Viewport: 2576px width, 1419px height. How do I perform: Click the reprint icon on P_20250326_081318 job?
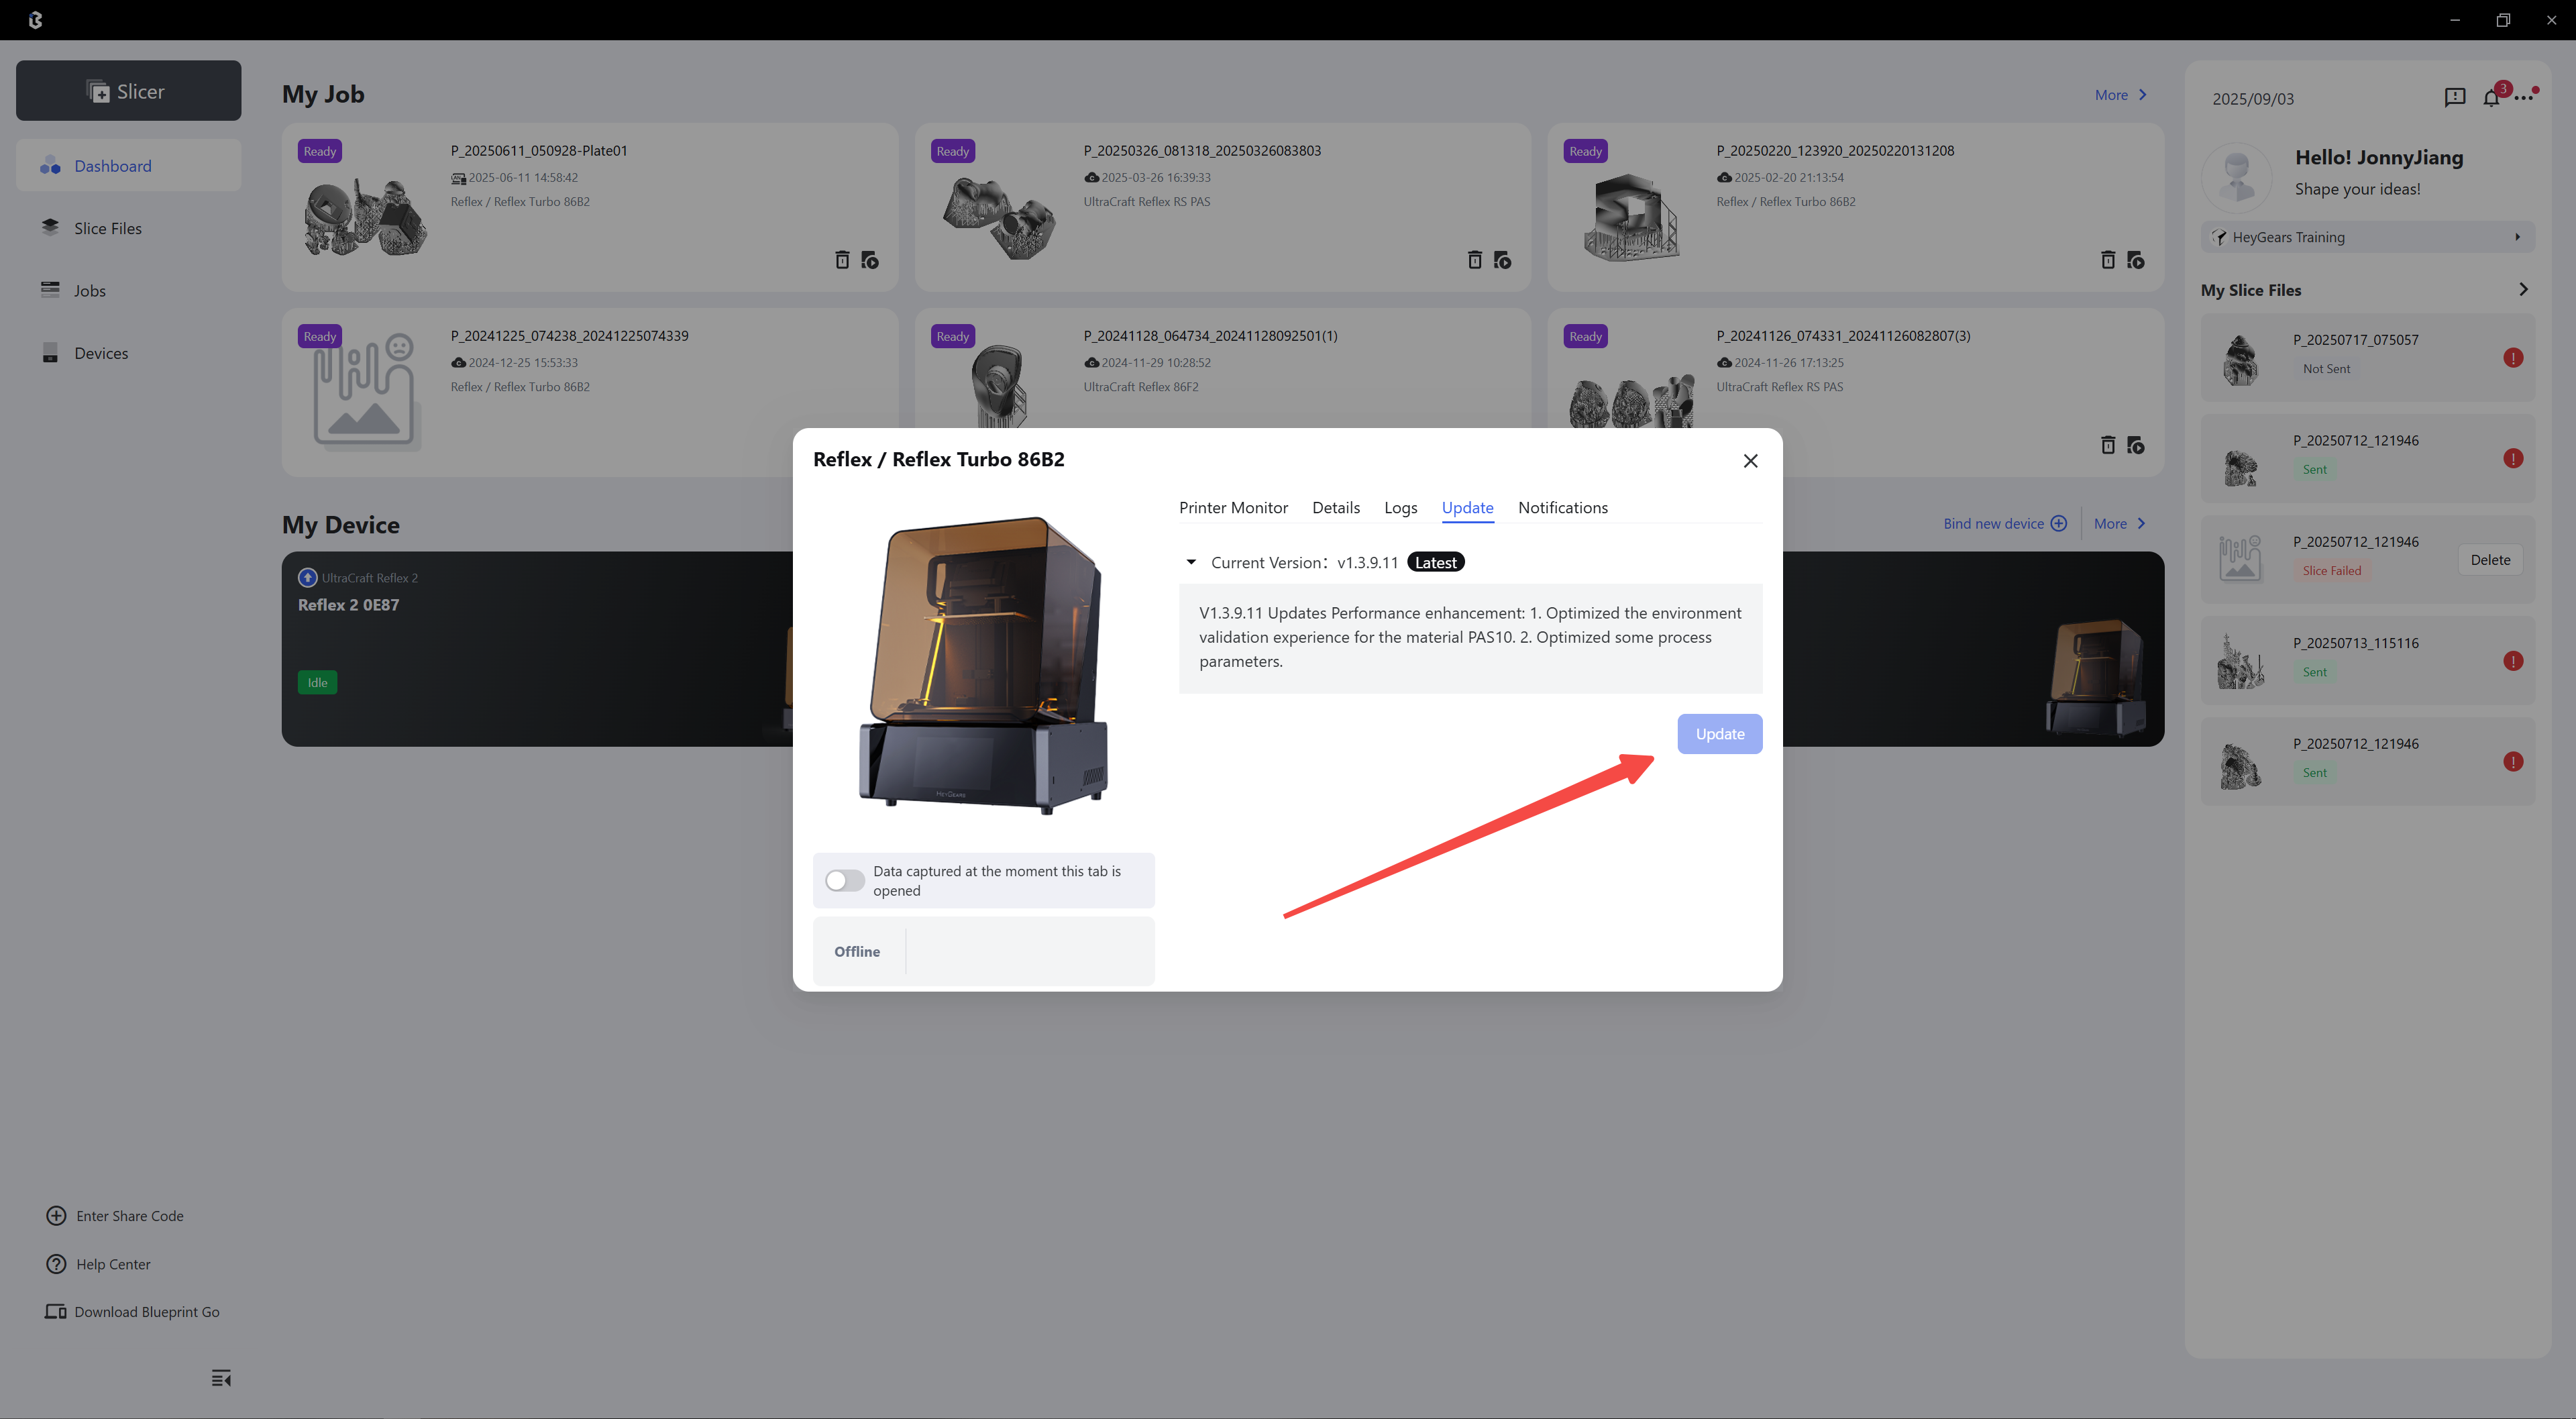tap(1502, 260)
